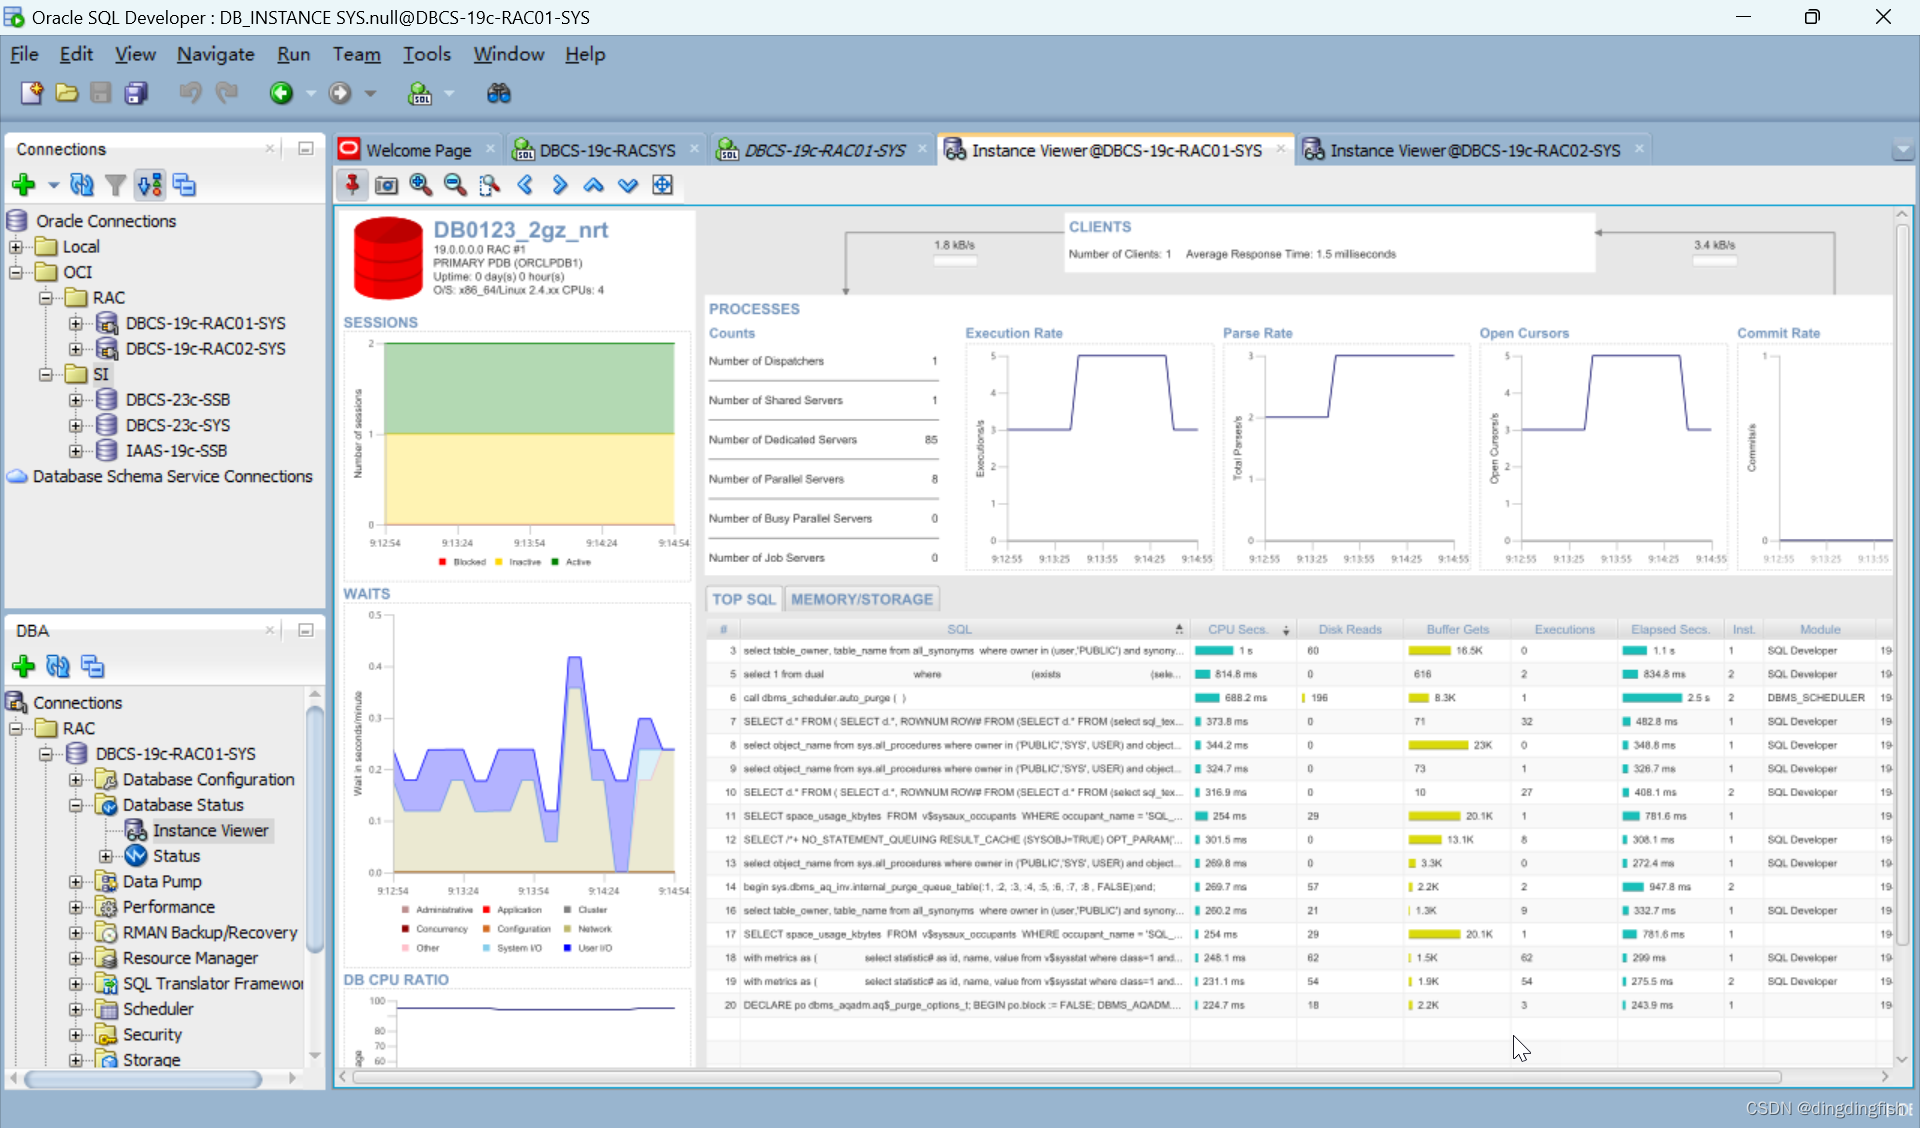This screenshot has height=1128, width=1920.
Task: Collapse the OCI folder in Connections
Action: 16,272
